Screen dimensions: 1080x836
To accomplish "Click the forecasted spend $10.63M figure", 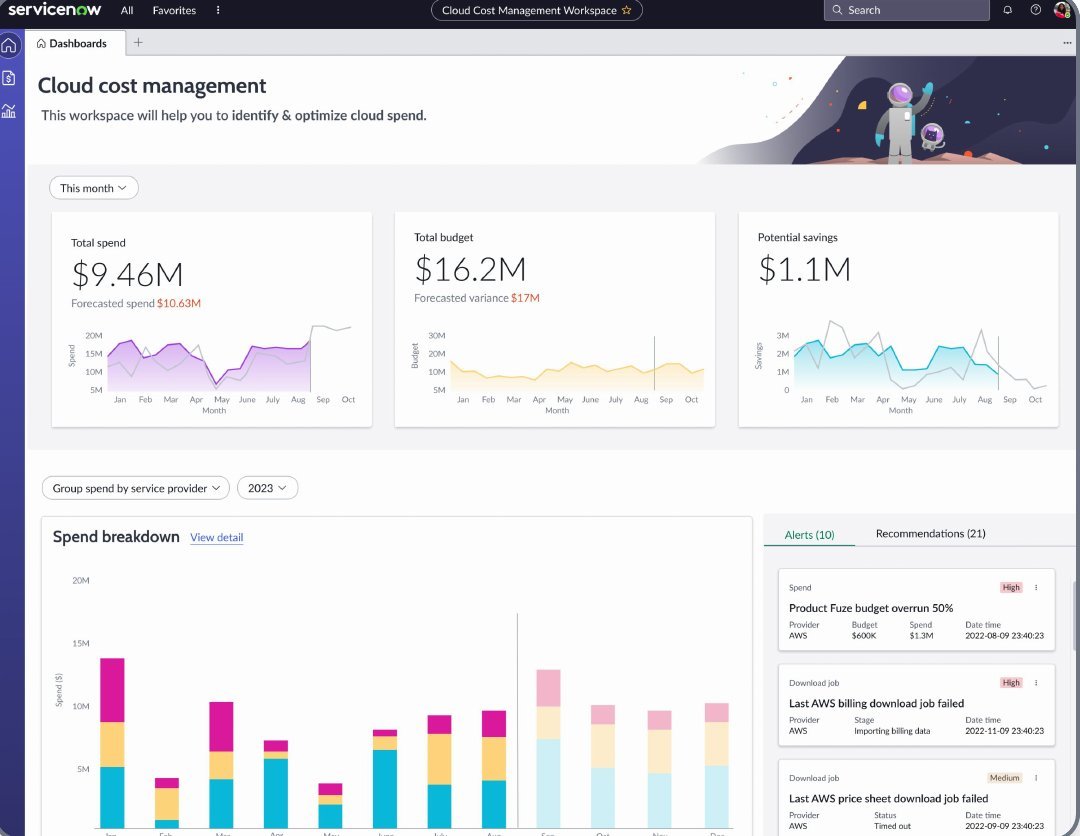I will [178, 303].
